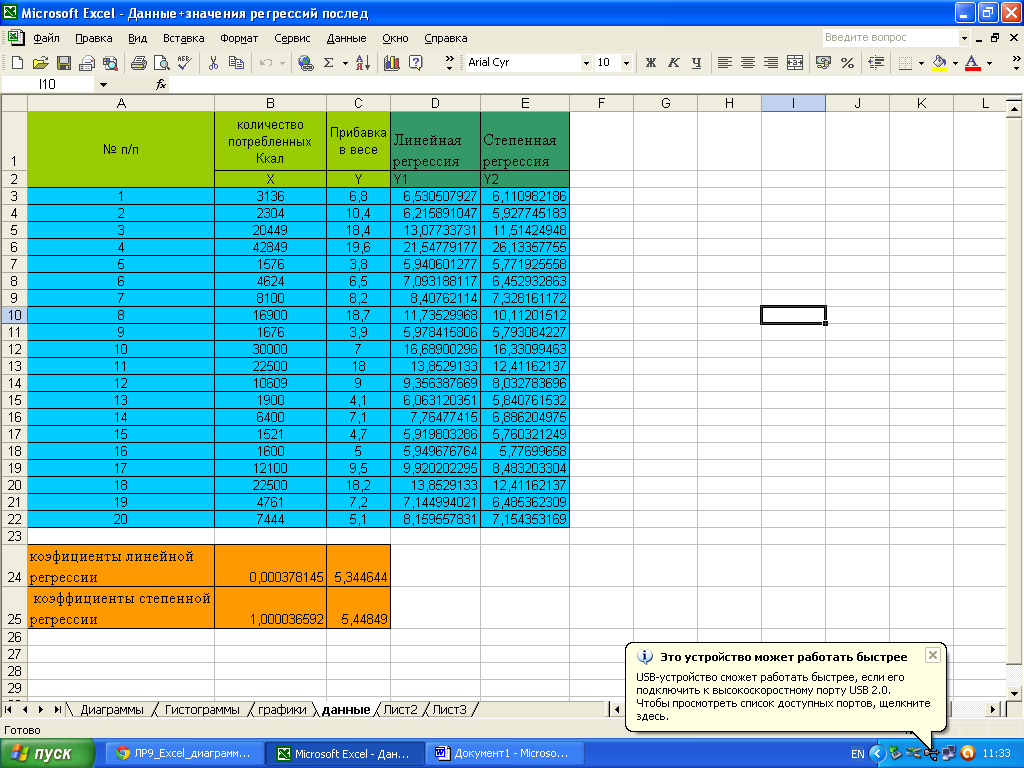Click the Name Box showing I10
Viewport: 1024px width, 768px height.
pyautogui.click(x=50, y=84)
